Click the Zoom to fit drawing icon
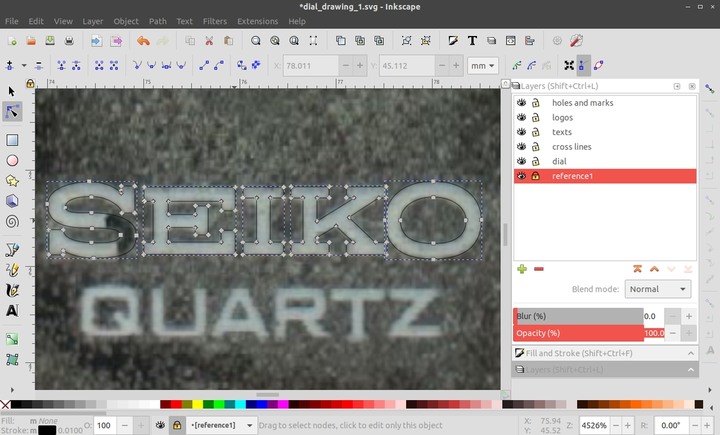Screen dimensions: 720x435 point(275,41)
